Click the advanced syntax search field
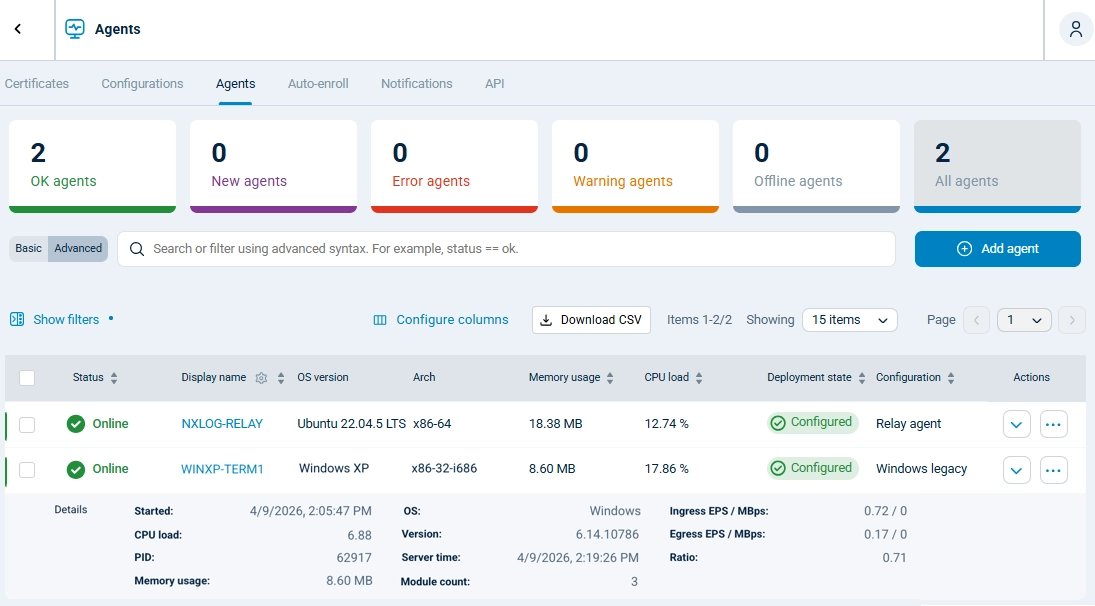1095x606 pixels. [x=506, y=249]
